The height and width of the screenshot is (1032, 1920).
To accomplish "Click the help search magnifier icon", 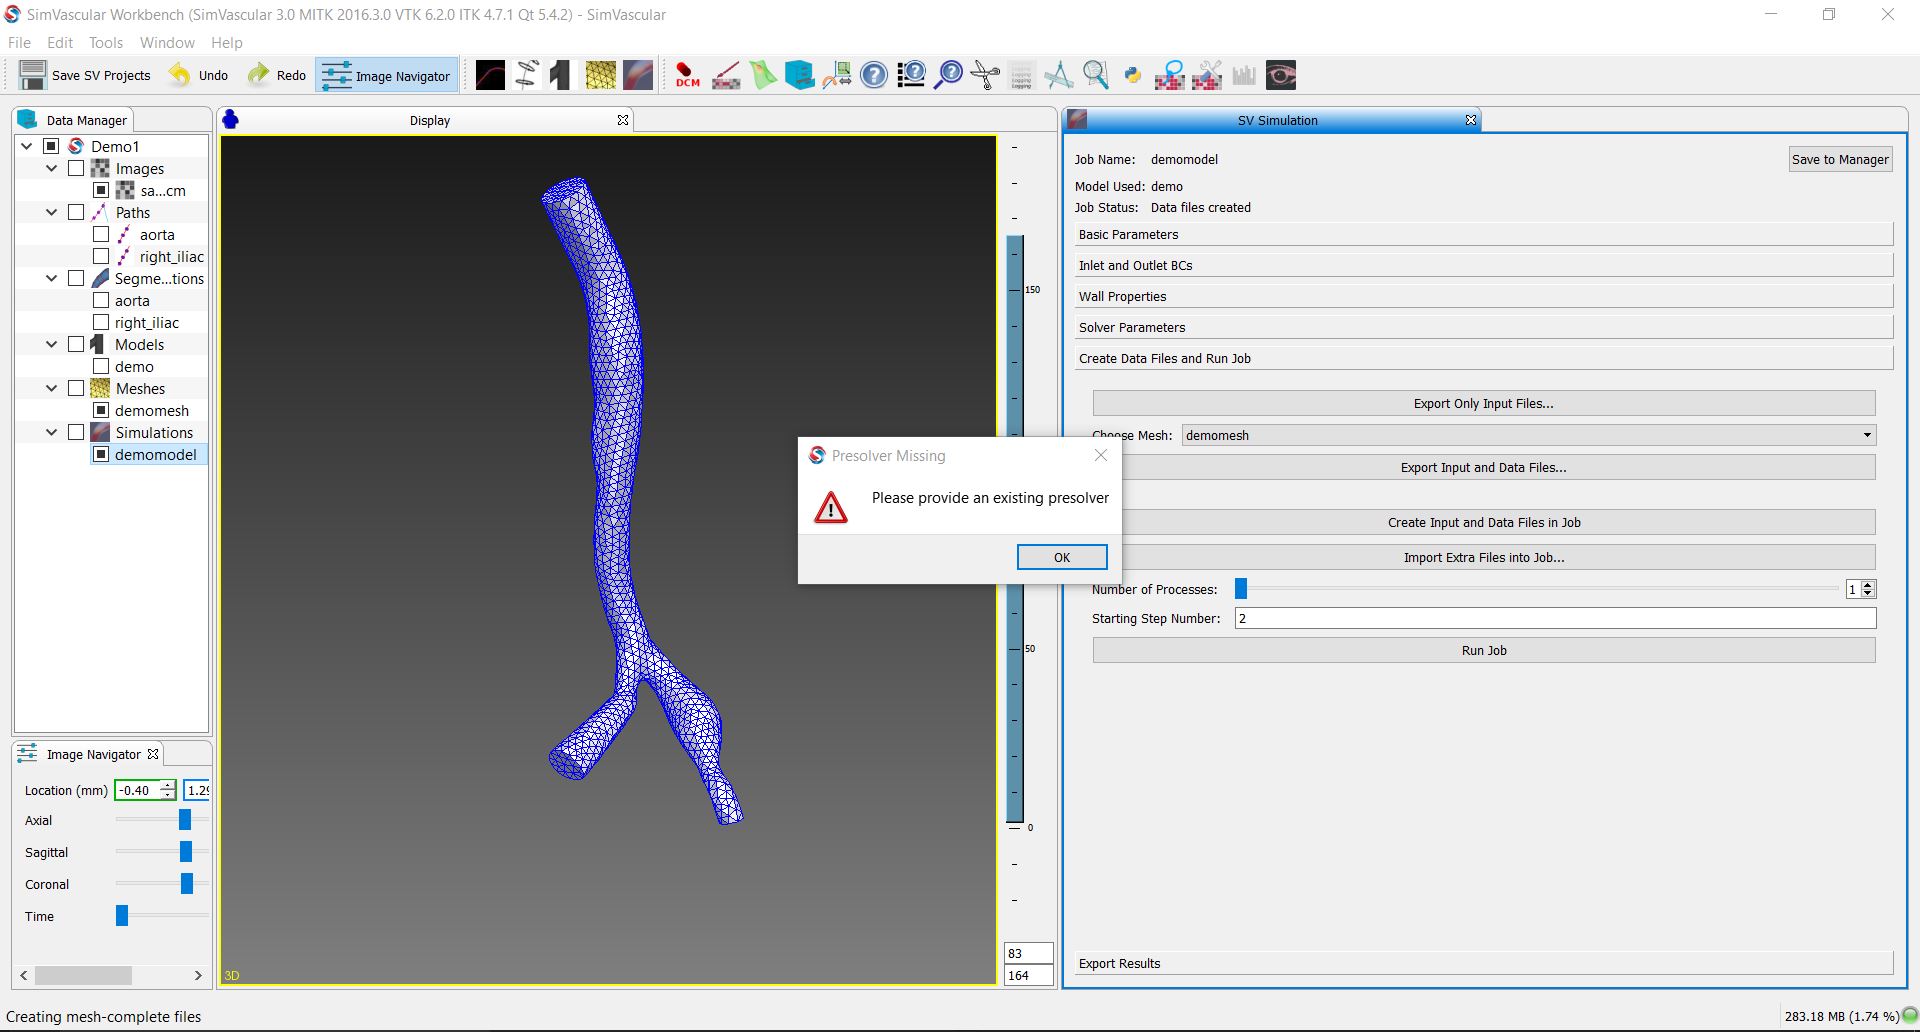I will (x=948, y=75).
